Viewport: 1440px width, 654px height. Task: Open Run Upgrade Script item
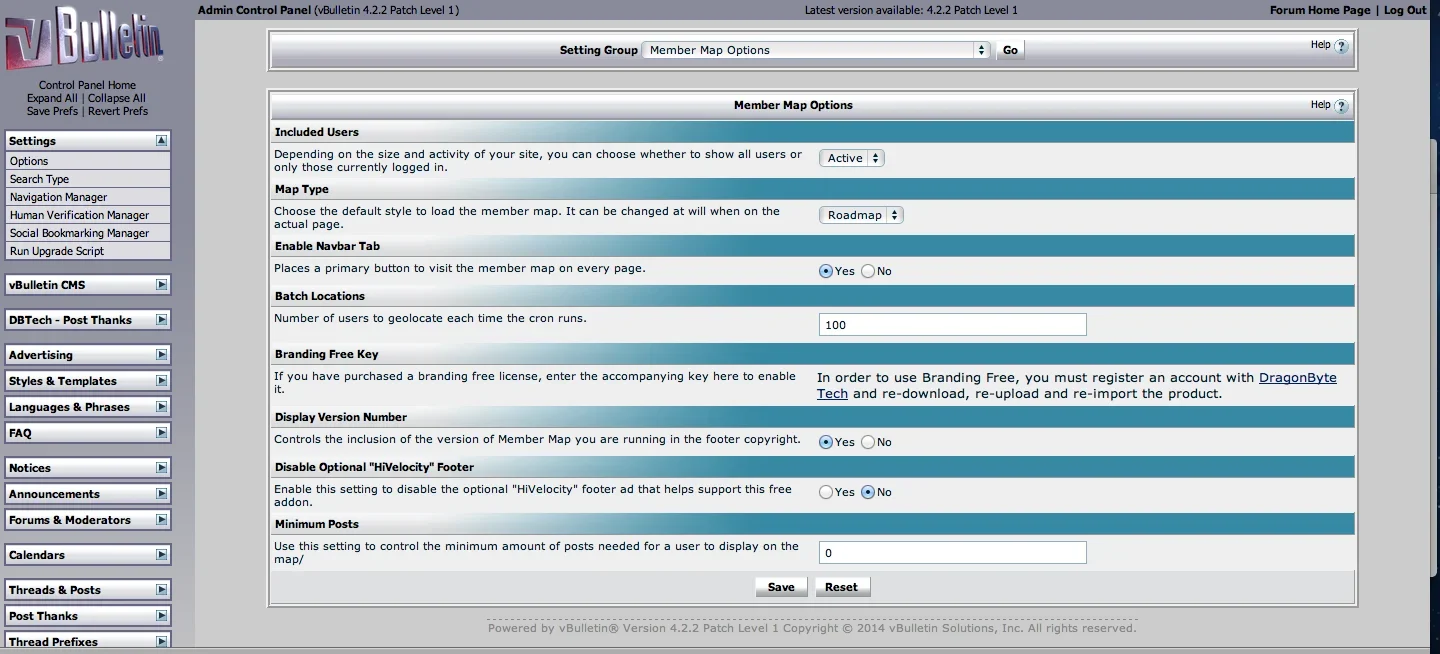[88, 251]
